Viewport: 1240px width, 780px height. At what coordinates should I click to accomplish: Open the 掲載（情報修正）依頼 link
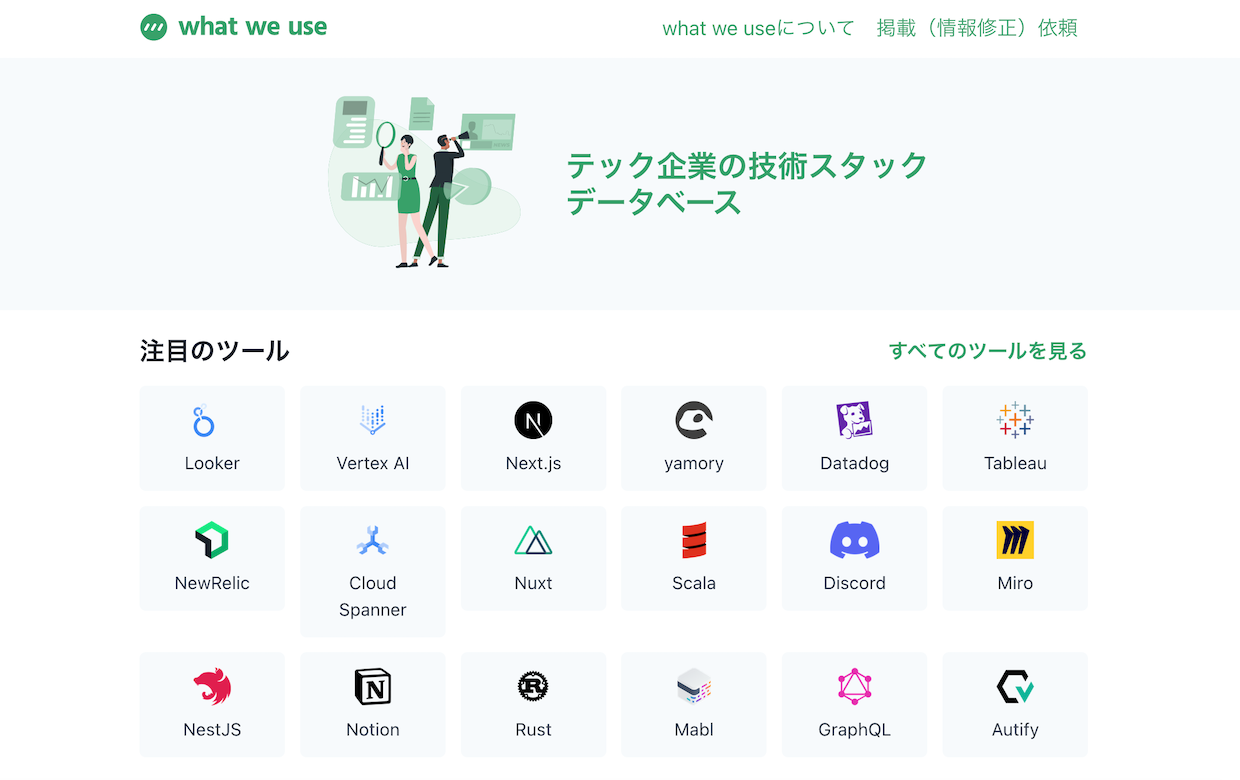coord(977,28)
